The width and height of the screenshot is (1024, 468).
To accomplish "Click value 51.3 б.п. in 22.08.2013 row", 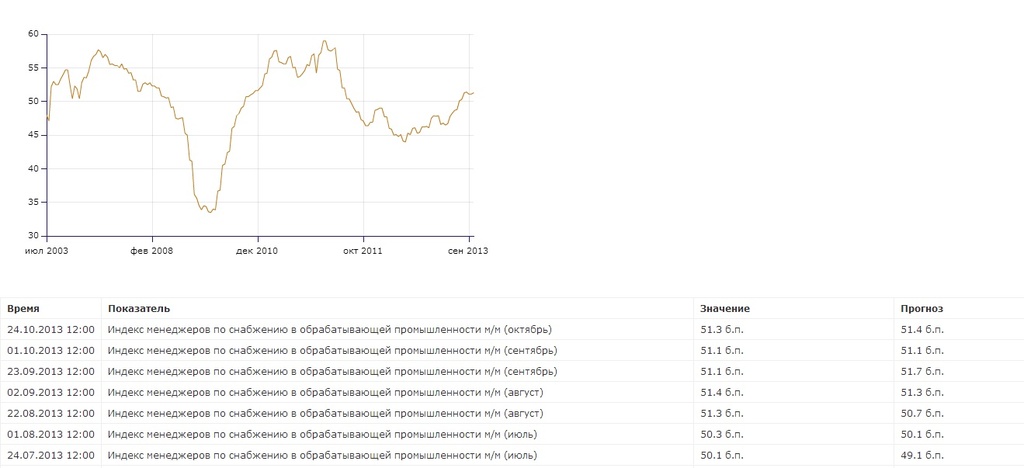I will [722, 413].
